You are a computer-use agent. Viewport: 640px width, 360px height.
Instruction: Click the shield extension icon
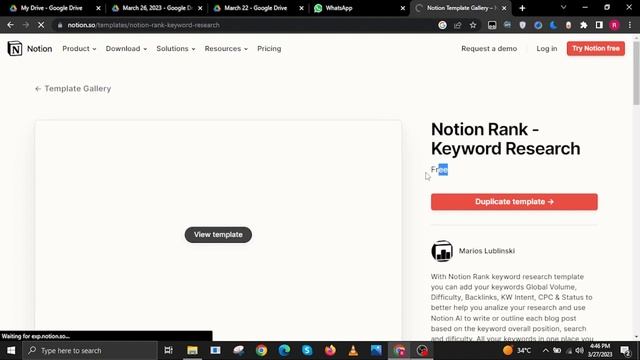point(522,25)
